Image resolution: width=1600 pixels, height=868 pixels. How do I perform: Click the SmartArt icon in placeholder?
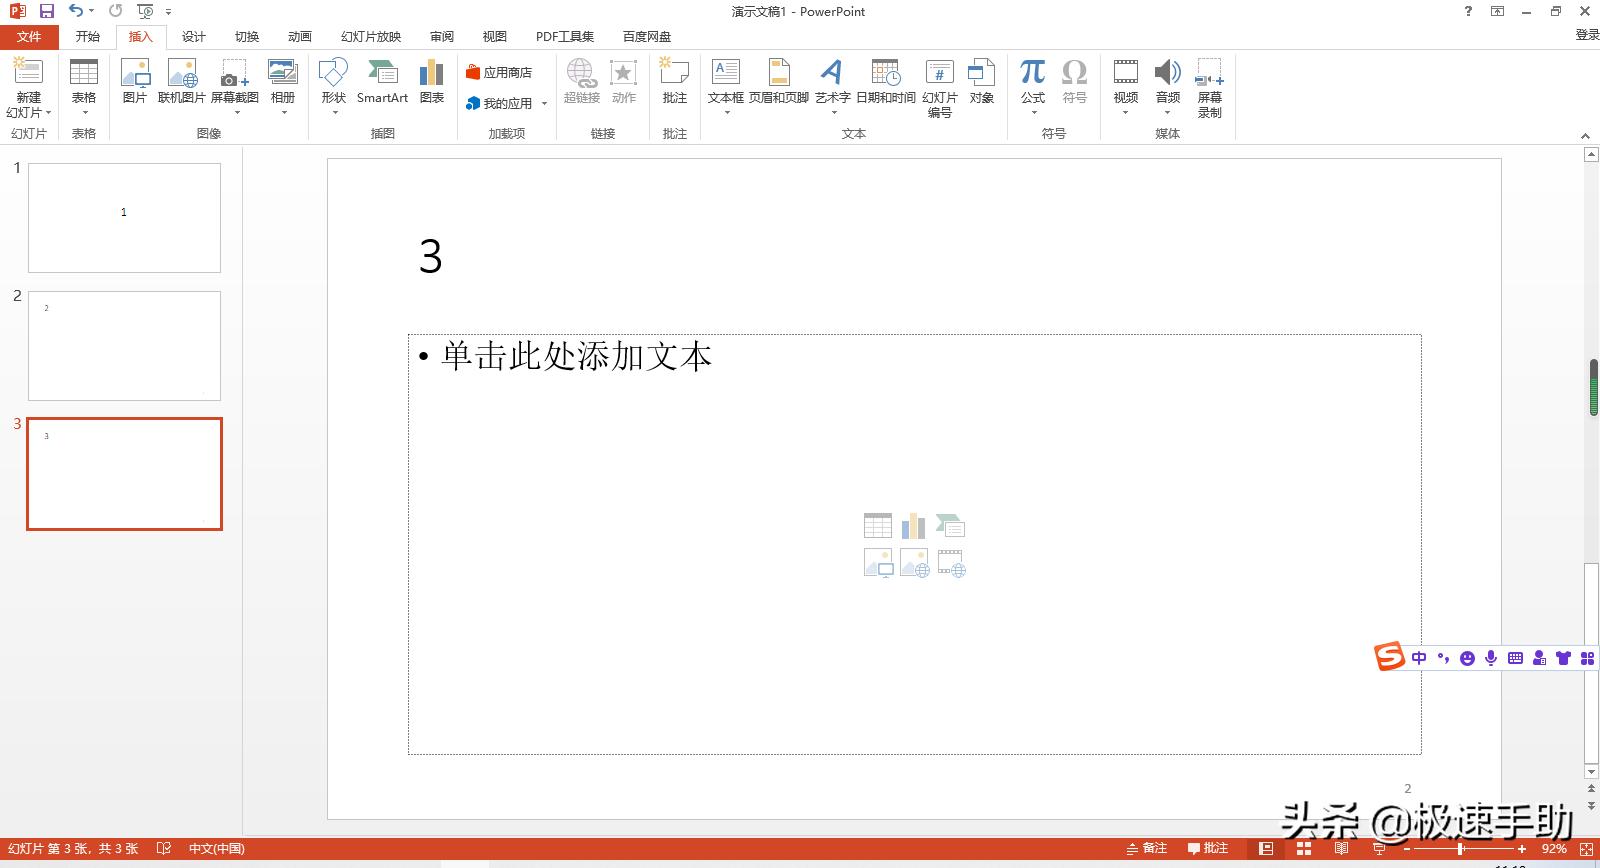click(x=951, y=526)
